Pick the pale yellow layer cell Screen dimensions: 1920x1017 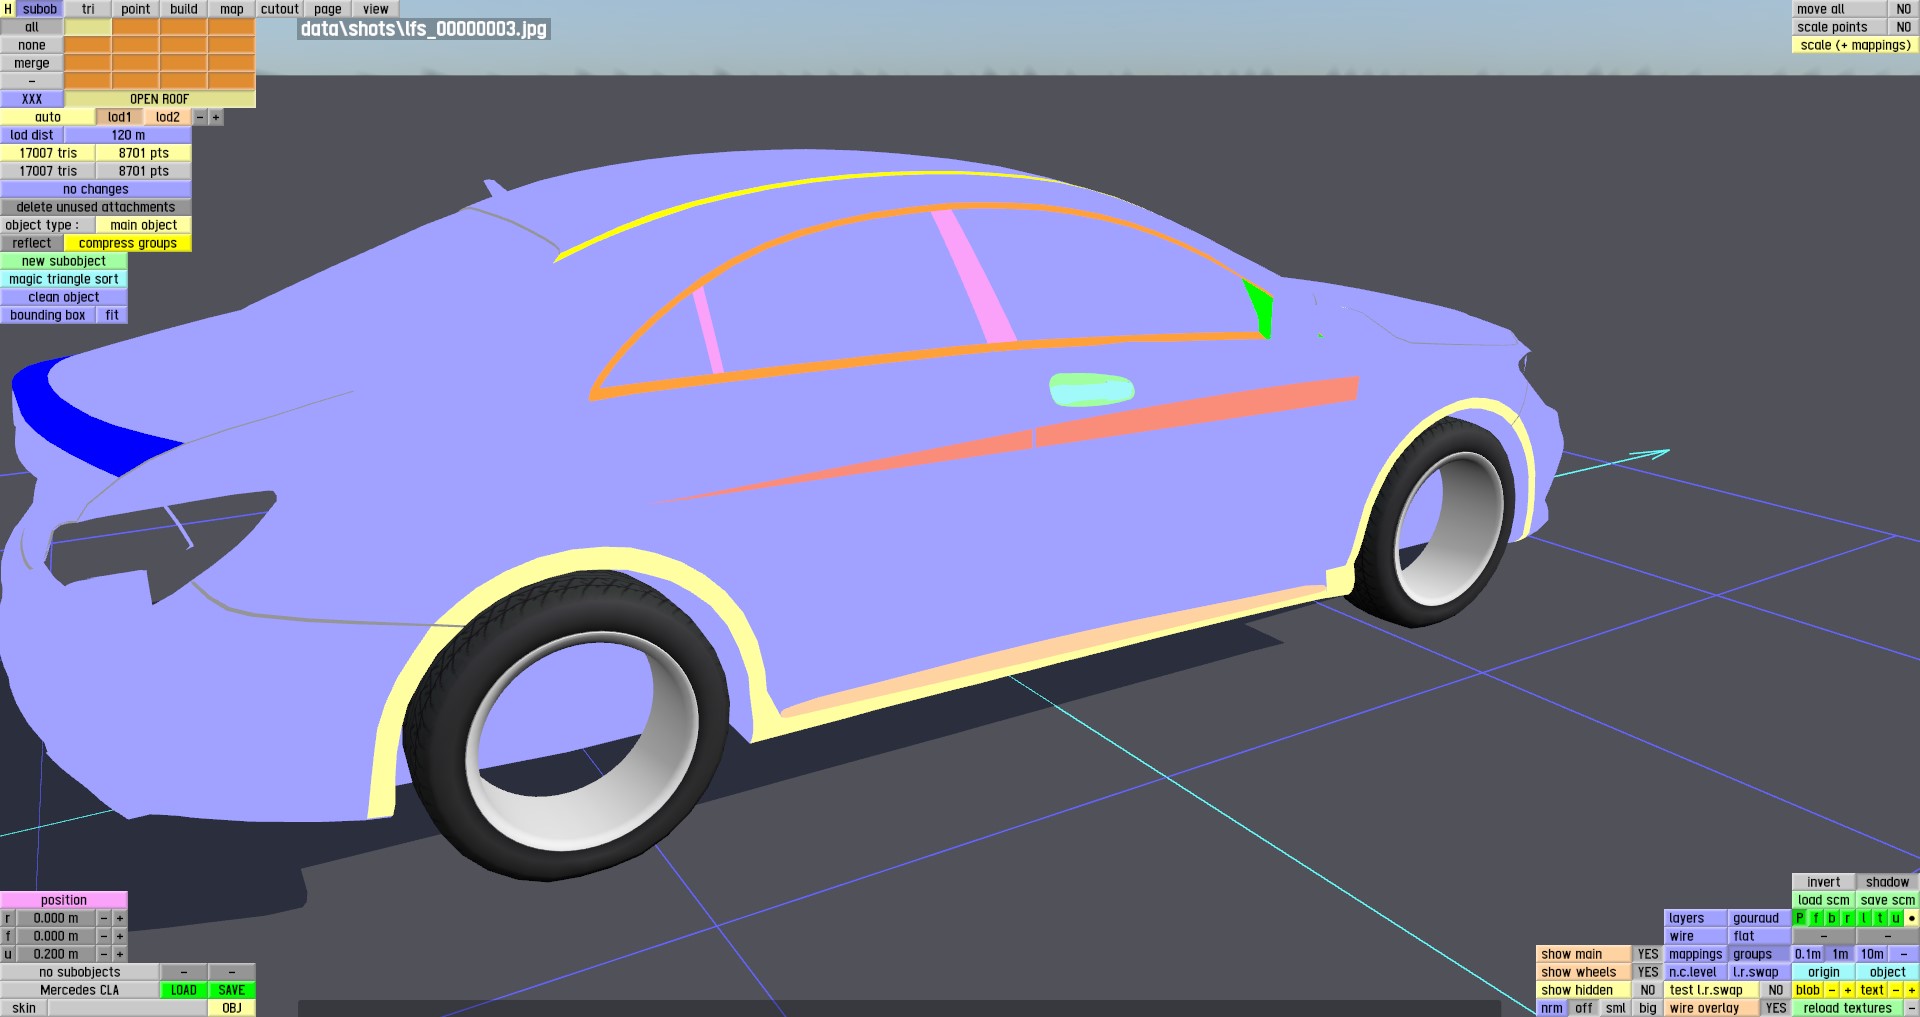[88, 27]
